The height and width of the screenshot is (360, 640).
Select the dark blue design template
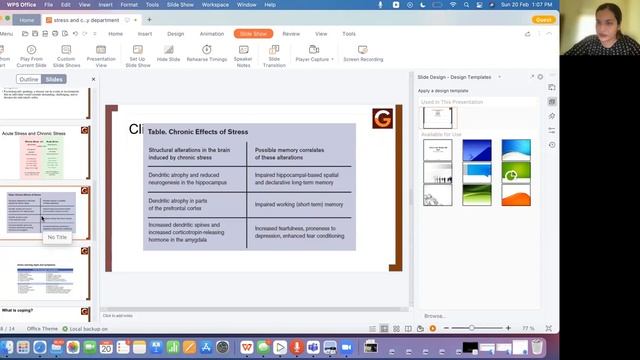click(x=477, y=150)
